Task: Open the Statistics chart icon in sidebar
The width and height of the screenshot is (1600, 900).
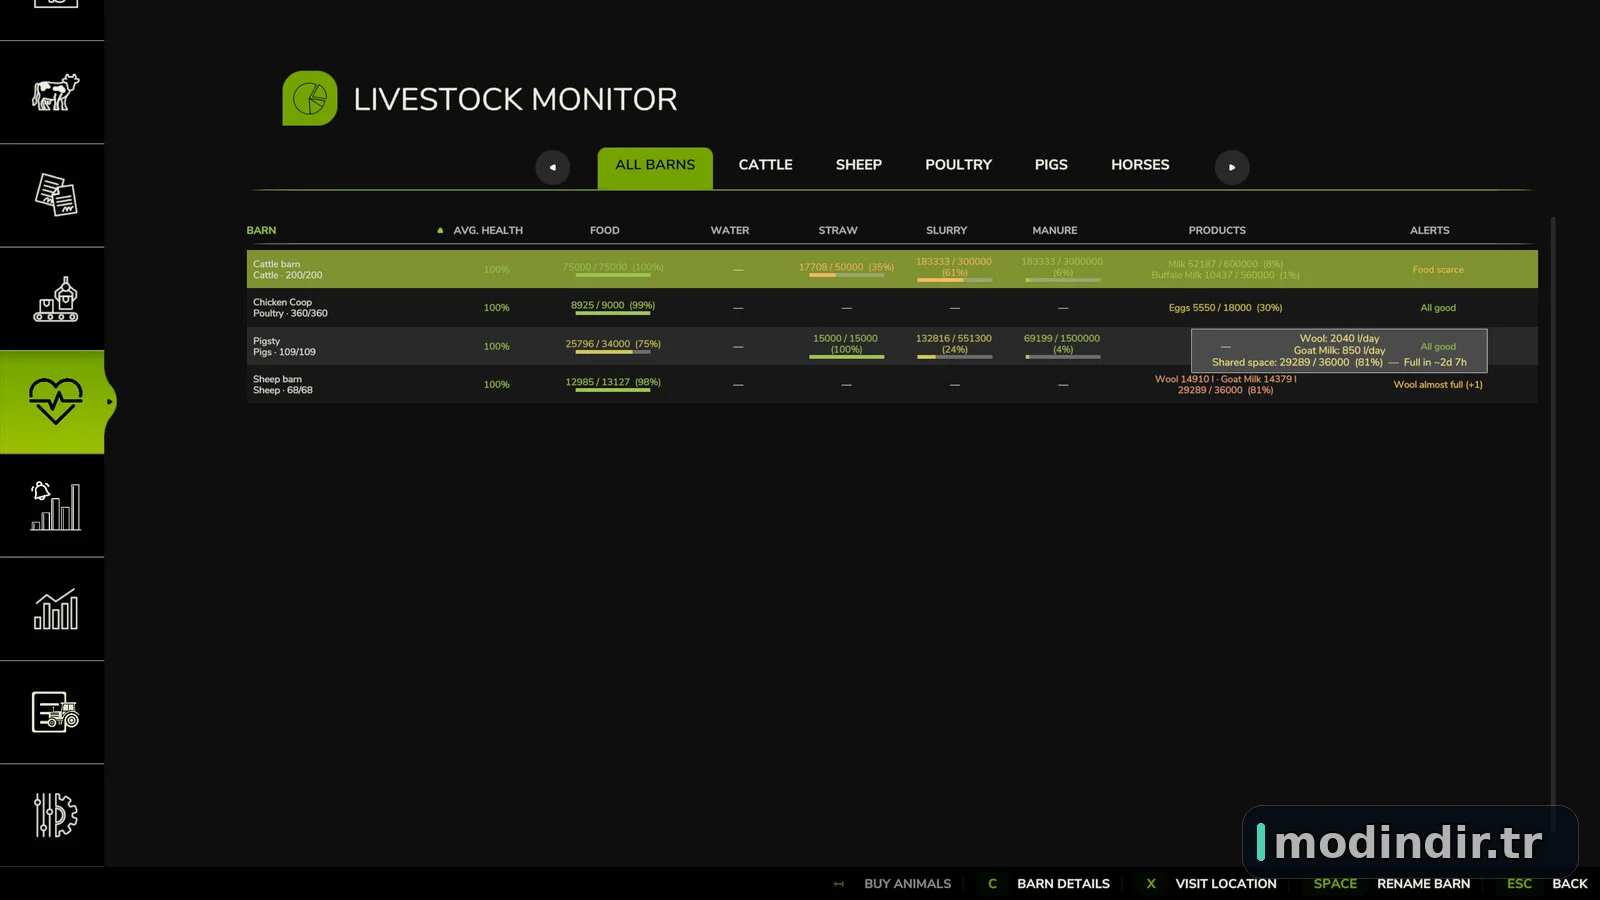Action: coord(55,609)
